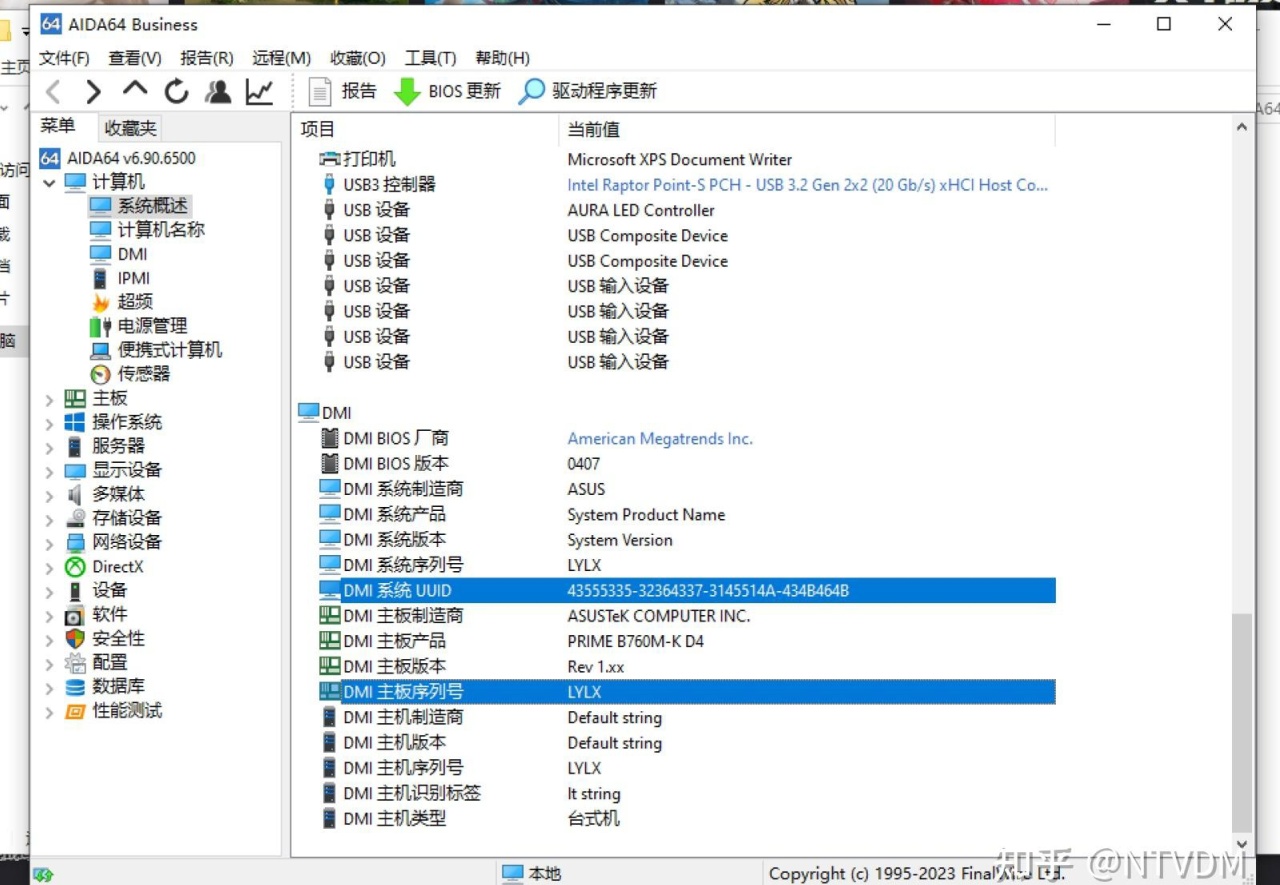The image size is (1280, 885).
Task: Click the 配置 configuration icon
Action: coord(75,663)
